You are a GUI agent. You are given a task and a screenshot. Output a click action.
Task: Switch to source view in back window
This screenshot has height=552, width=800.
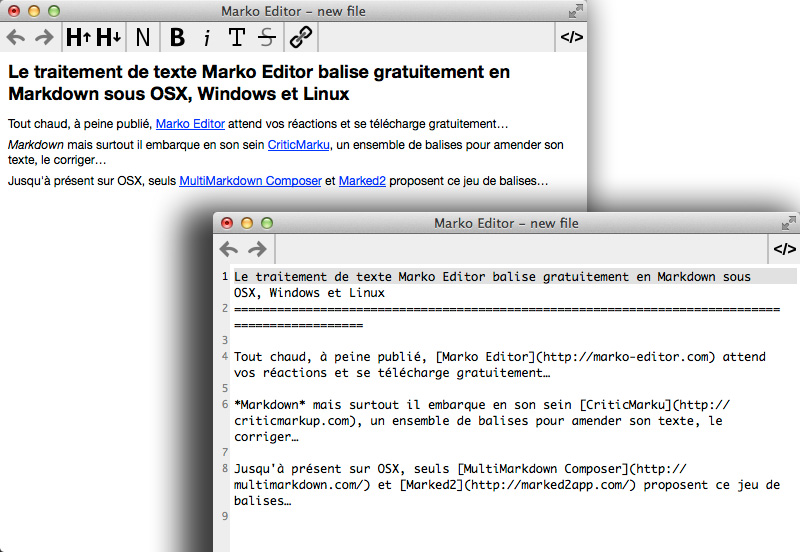(571, 37)
